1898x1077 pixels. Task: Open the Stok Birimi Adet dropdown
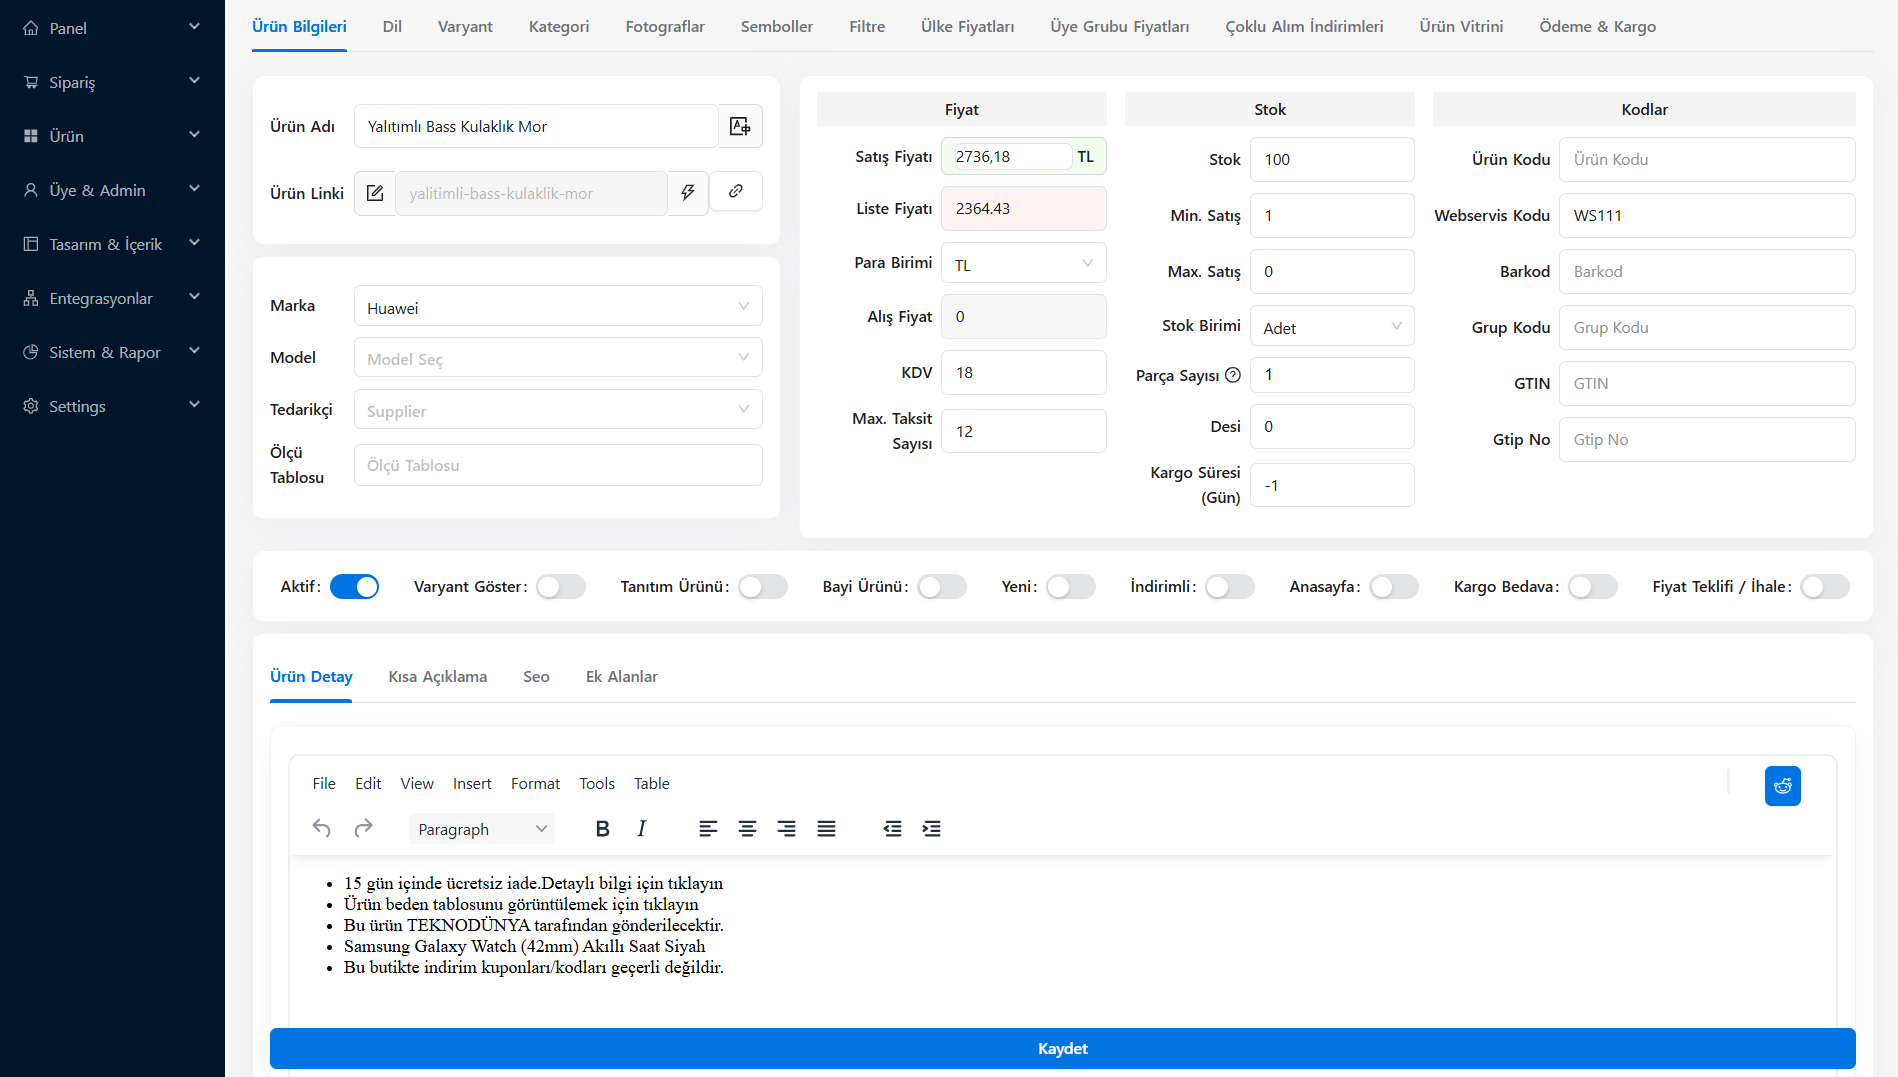[x=1332, y=326]
